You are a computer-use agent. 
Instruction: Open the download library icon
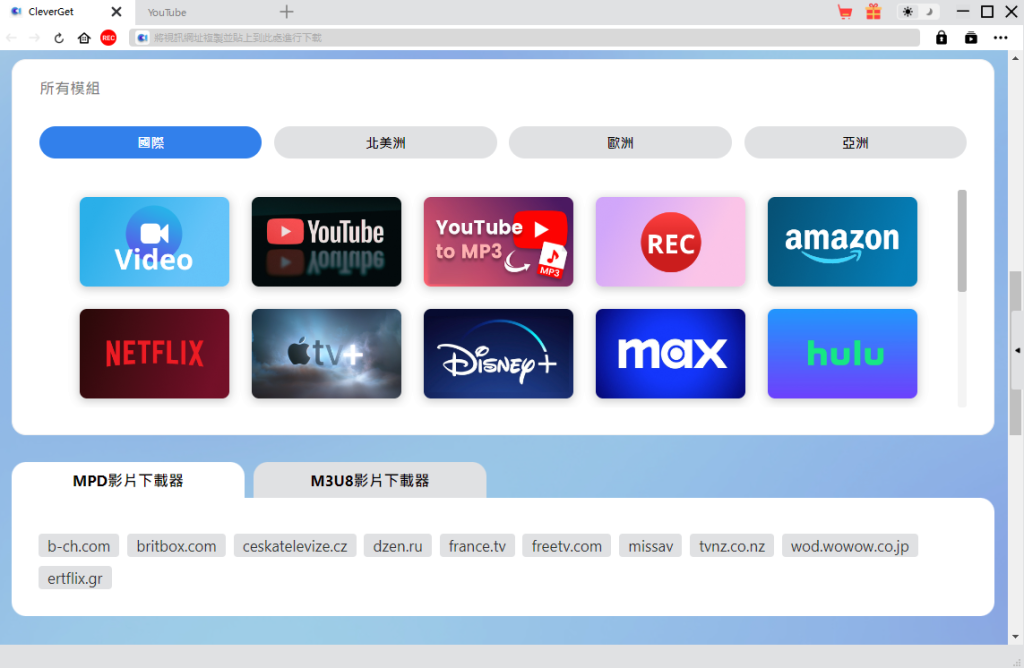[971, 38]
